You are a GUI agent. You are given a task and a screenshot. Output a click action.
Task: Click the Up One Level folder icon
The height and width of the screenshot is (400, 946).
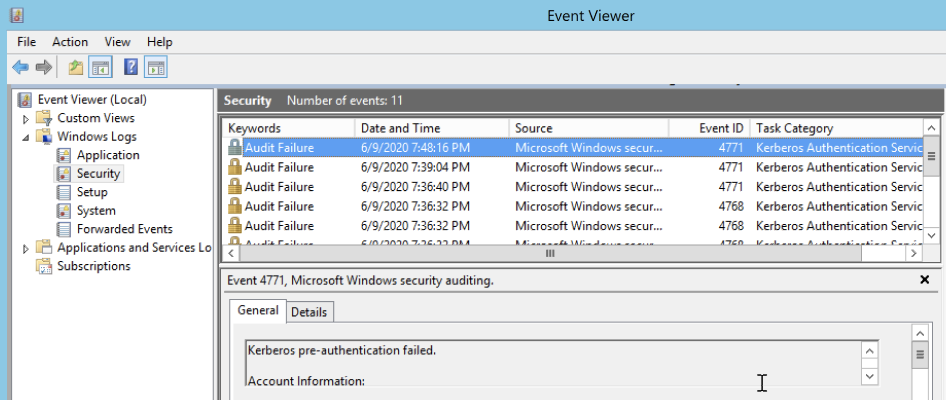click(x=76, y=67)
